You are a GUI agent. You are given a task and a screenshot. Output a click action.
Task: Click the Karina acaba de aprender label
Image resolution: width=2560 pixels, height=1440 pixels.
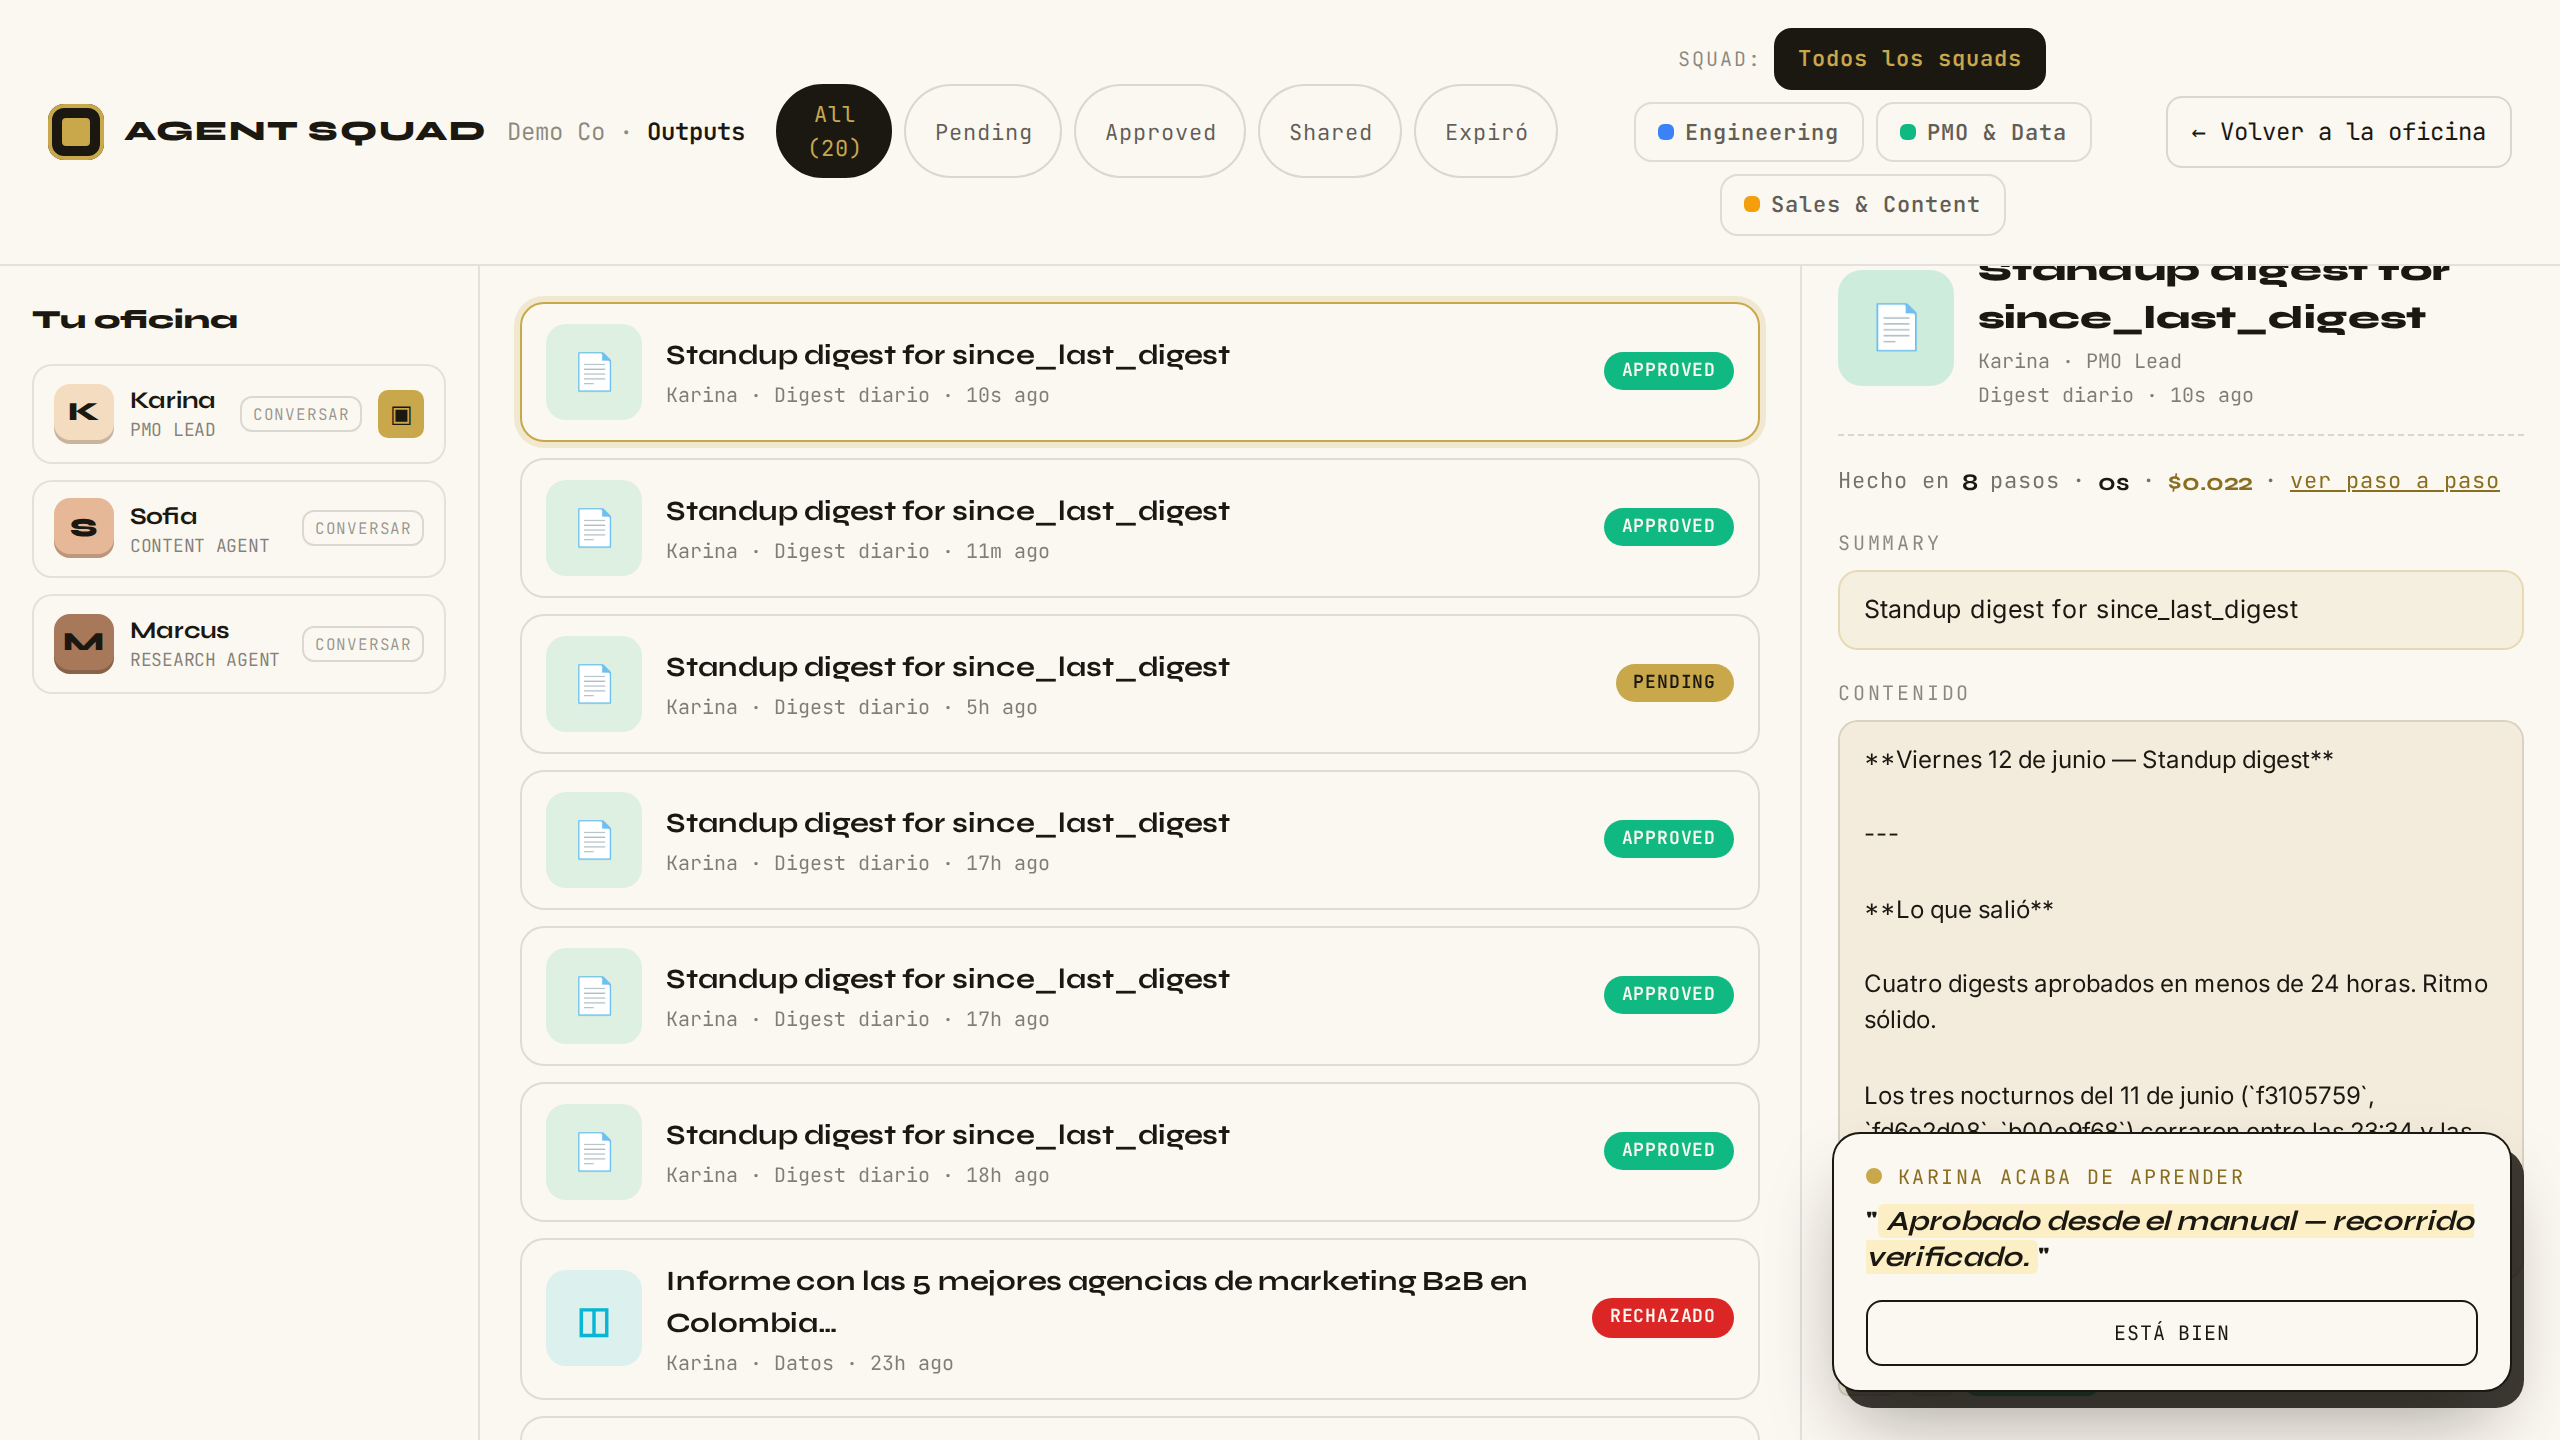[2071, 1177]
